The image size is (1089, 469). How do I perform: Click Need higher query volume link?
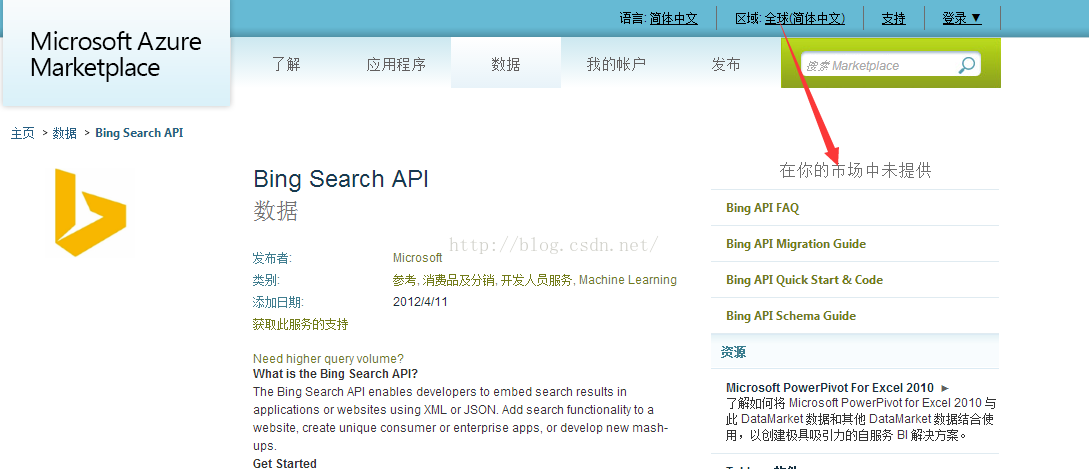tap(328, 359)
